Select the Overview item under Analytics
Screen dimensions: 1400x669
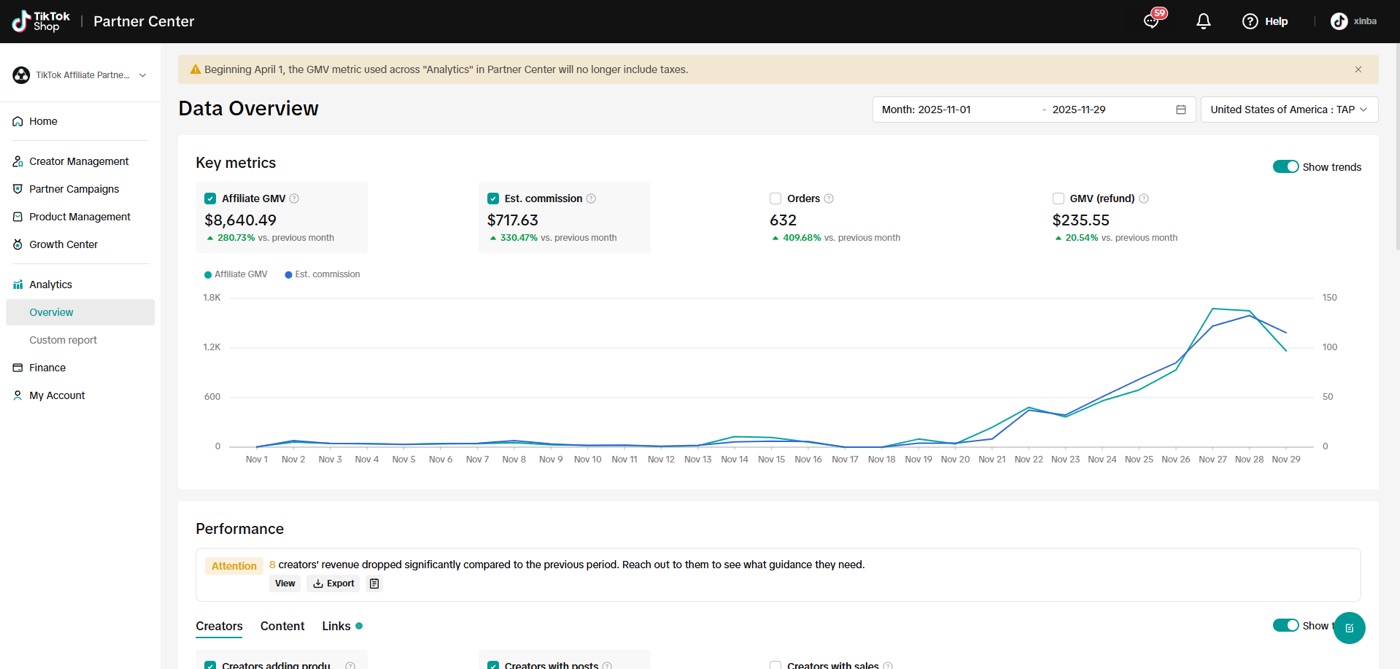(x=80, y=313)
